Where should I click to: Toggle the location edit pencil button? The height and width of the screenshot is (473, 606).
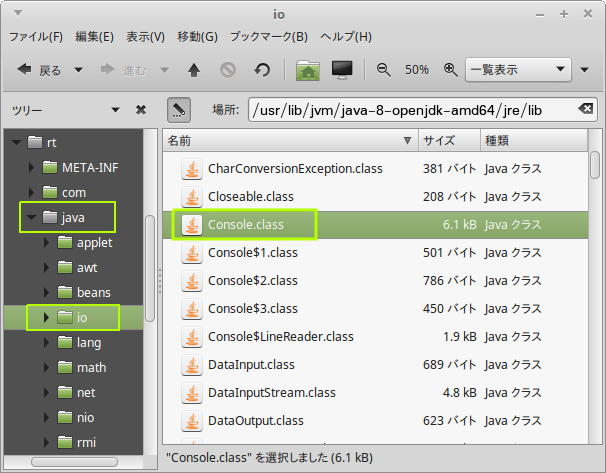[179, 109]
